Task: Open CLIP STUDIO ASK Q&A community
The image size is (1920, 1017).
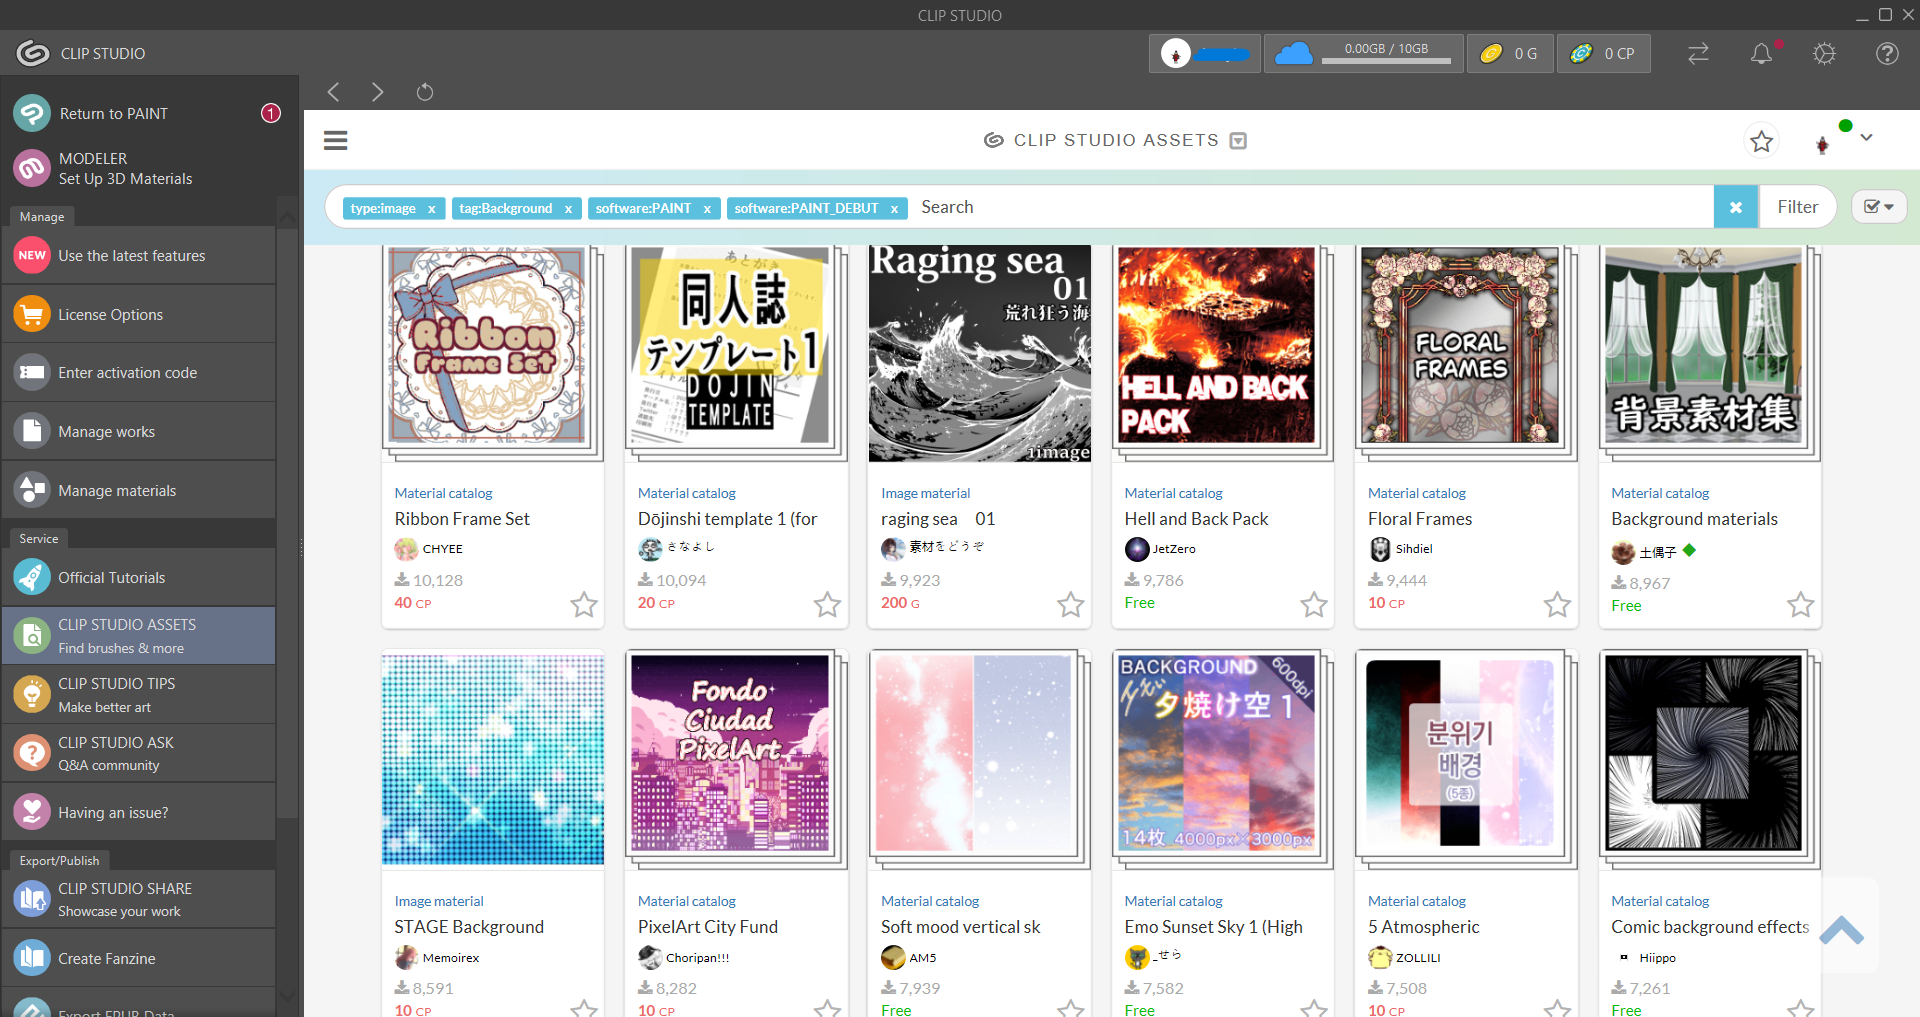Action: tap(138, 753)
